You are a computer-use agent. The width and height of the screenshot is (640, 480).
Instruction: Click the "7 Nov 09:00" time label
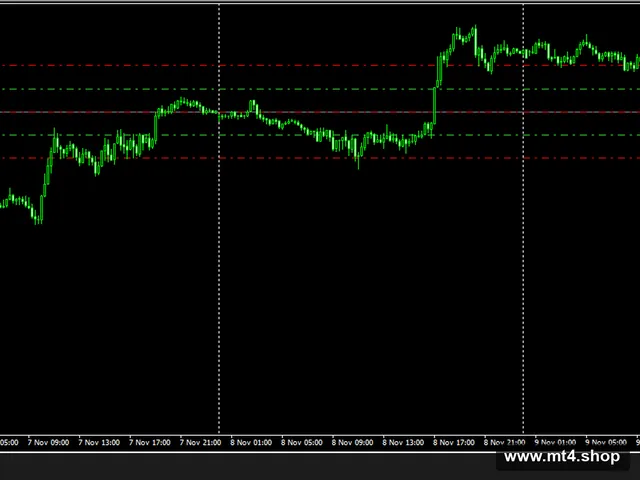[x=48, y=442]
